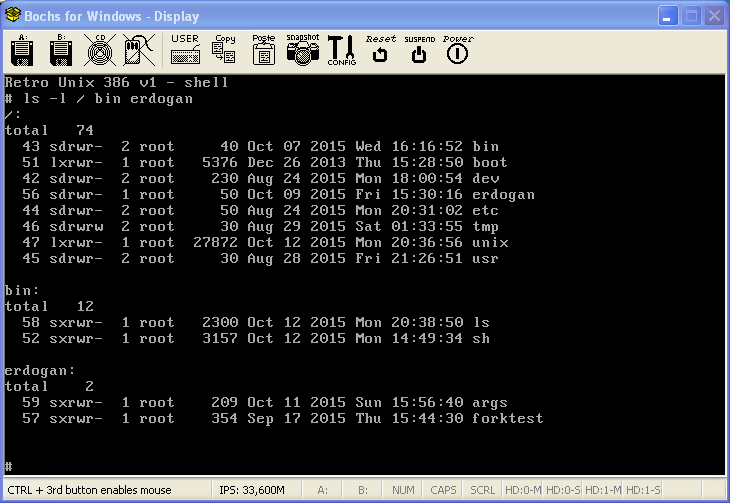Click the NUM indicator in status bar
Viewport: 730px width, 503px height.
tap(403, 490)
